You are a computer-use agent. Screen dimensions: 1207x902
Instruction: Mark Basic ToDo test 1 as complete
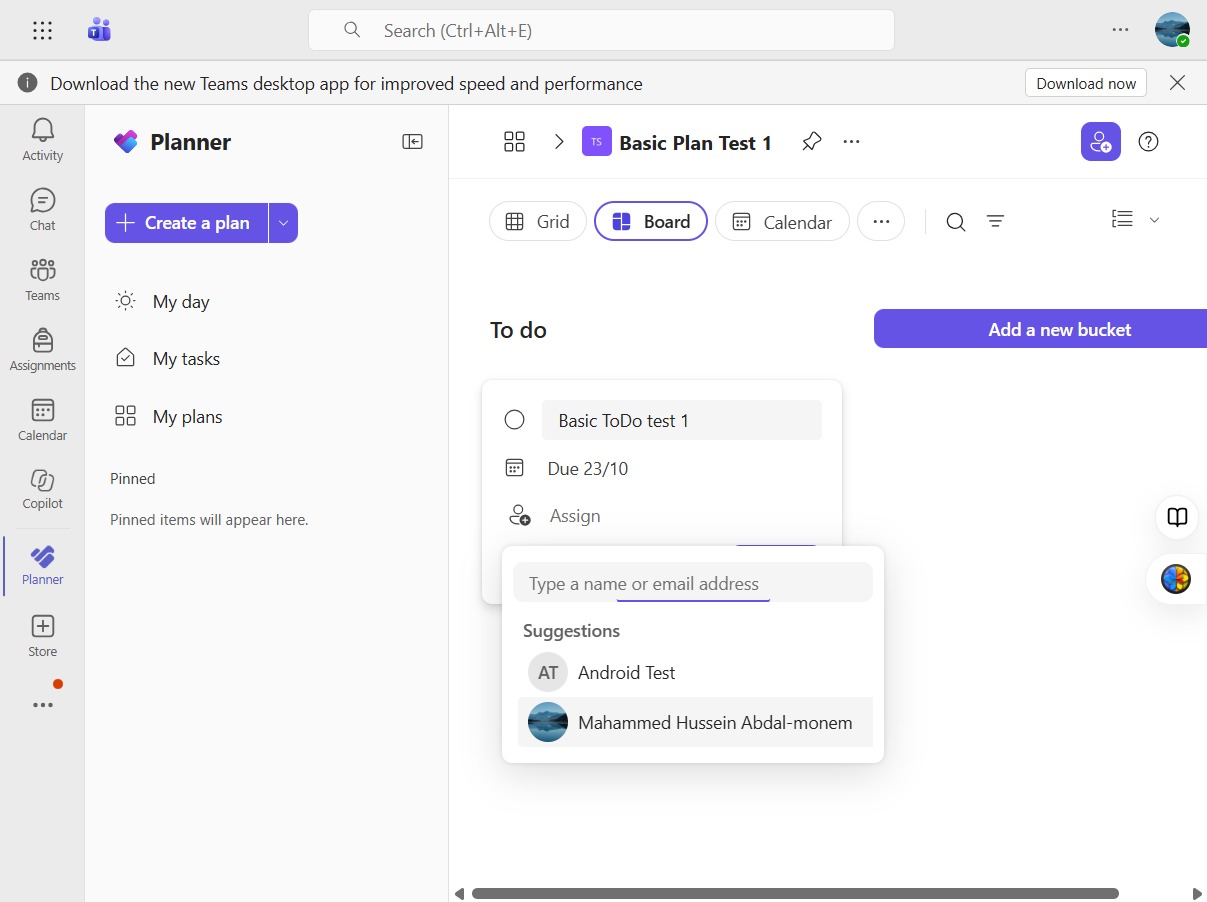point(514,420)
